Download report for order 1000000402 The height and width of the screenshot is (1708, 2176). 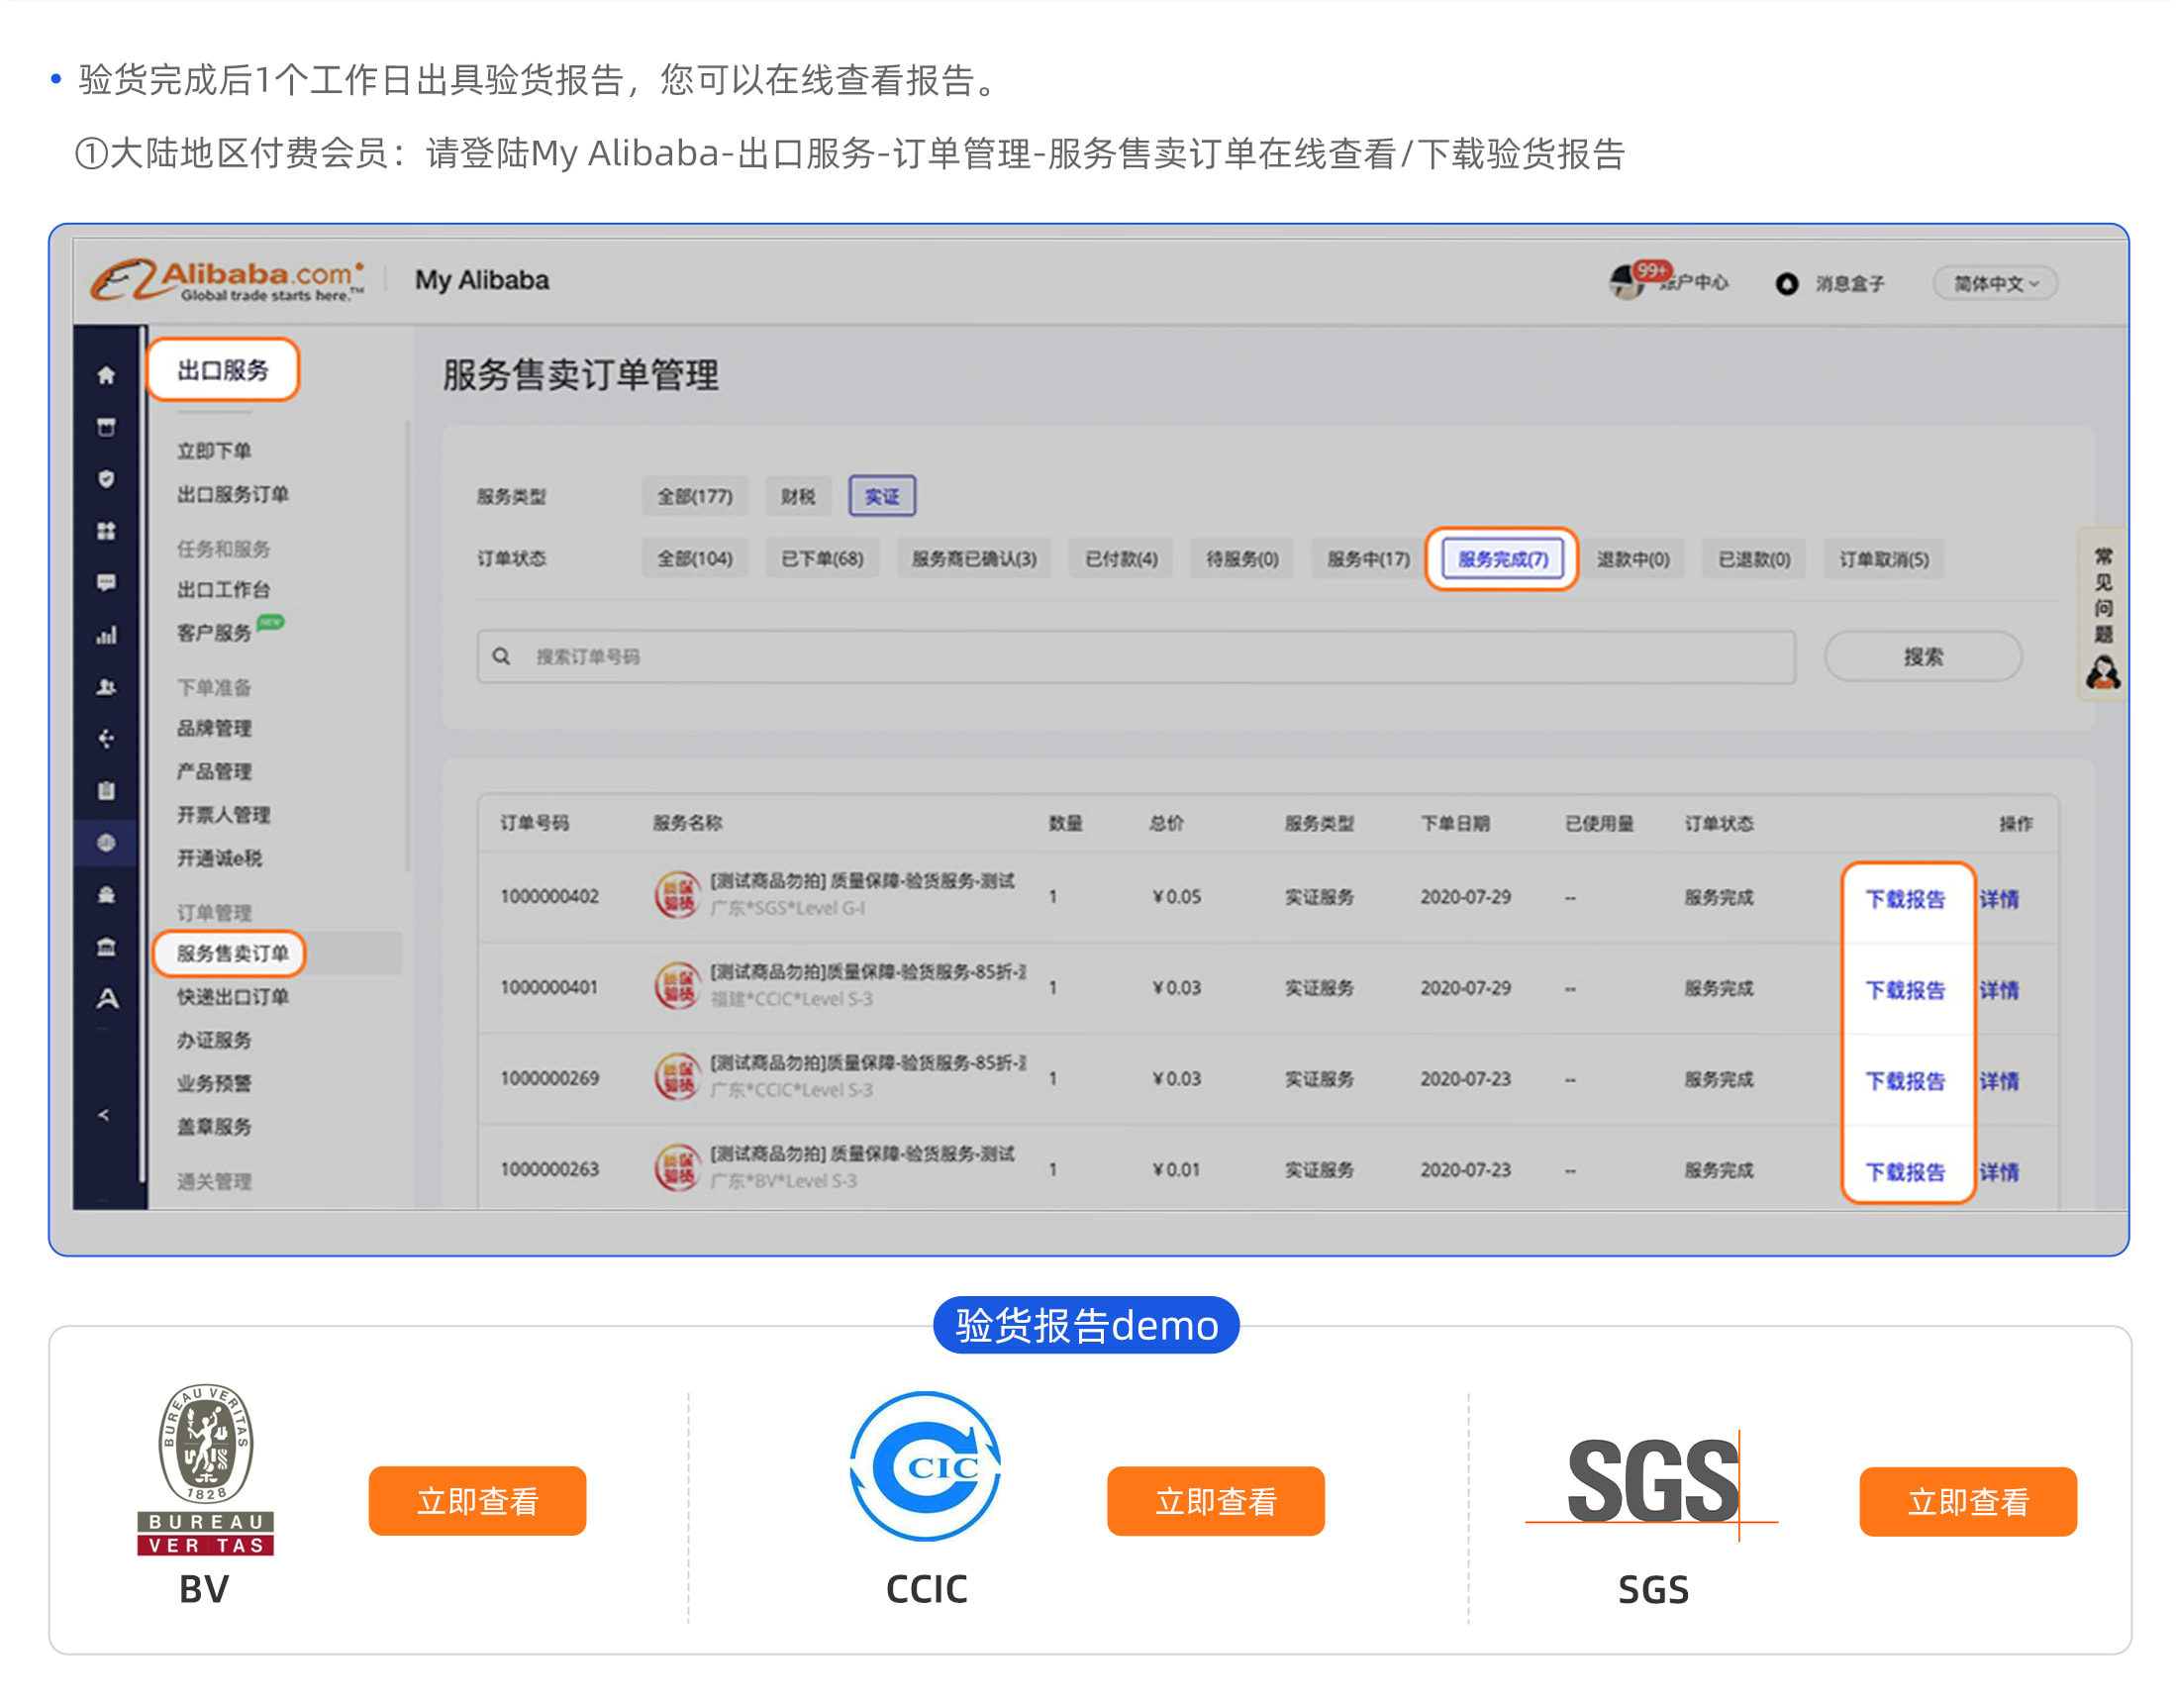(1904, 899)
